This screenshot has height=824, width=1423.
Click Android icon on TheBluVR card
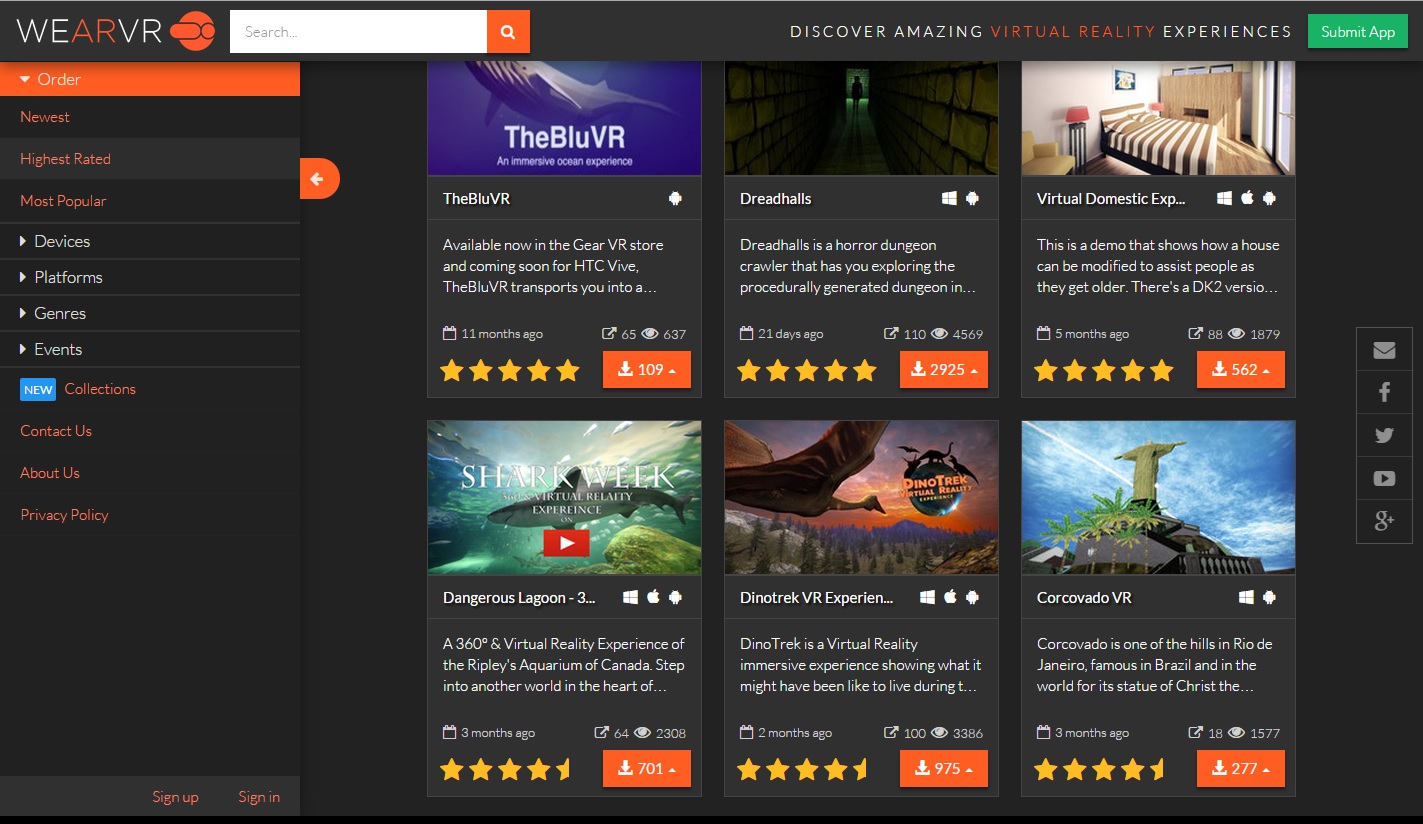[675, 198]
